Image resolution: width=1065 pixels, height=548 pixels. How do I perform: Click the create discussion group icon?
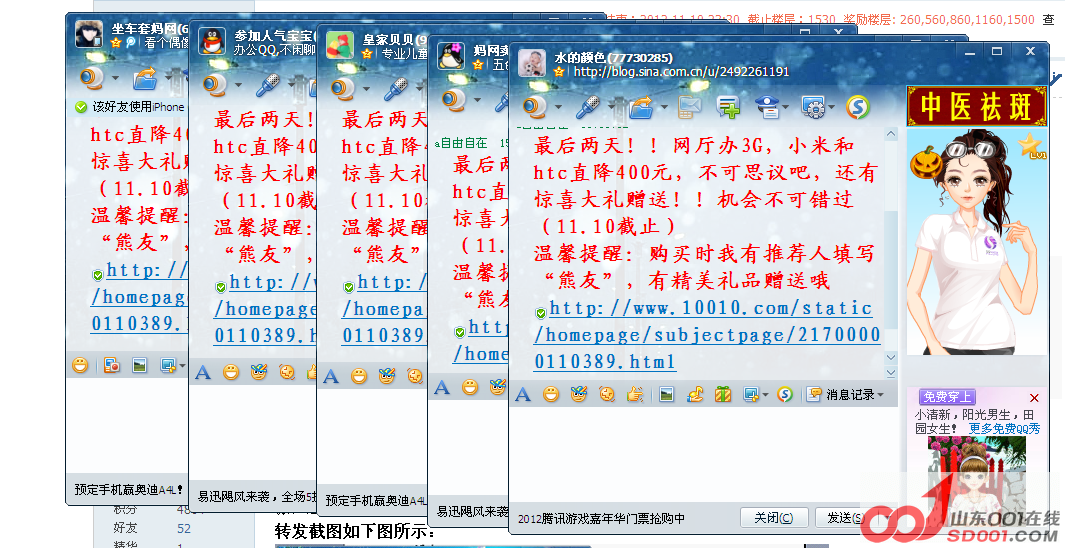tap(728, 107)
